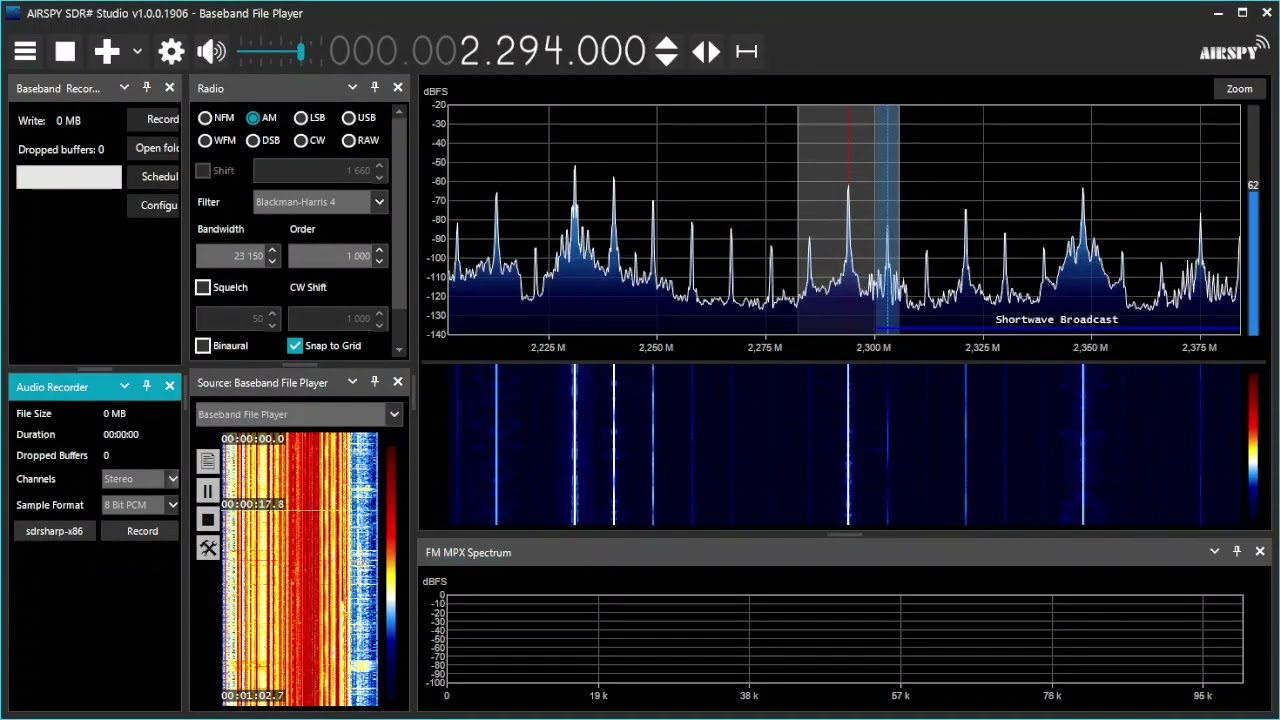Enable the Squelch checkbox
The width and height of the screenshot is (1280, 720).
click(x=203, y=288)
